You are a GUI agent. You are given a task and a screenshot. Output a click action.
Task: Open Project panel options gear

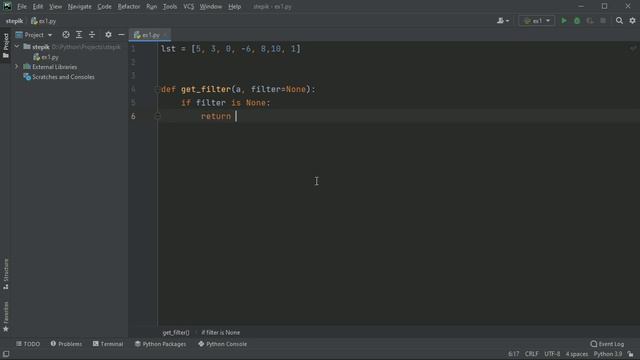108,35
